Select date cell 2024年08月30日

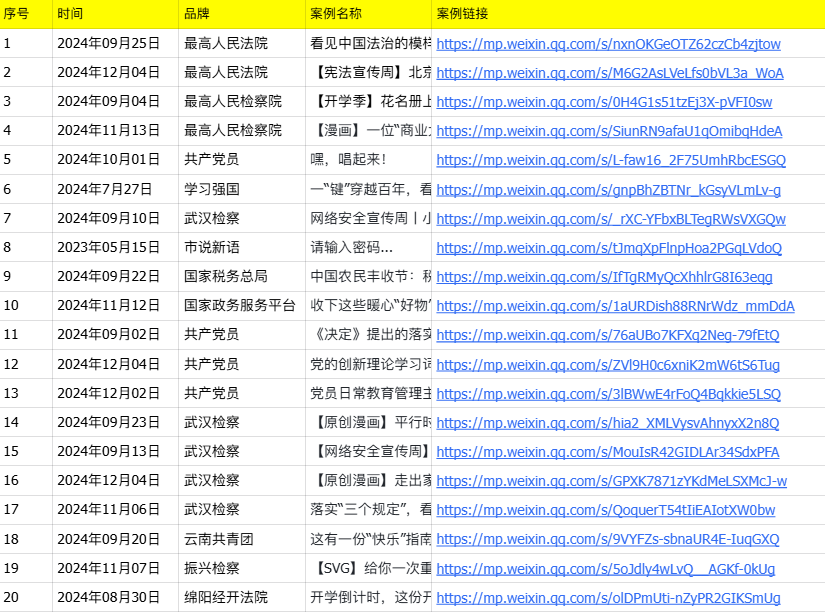coord(116,597)
